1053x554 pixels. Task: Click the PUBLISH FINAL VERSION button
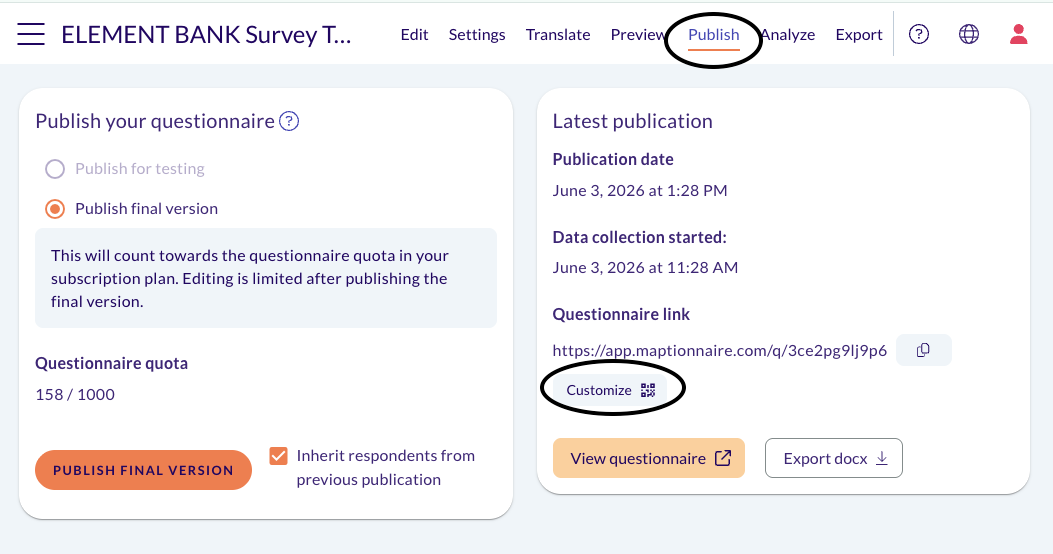click(x=143, y=470)
